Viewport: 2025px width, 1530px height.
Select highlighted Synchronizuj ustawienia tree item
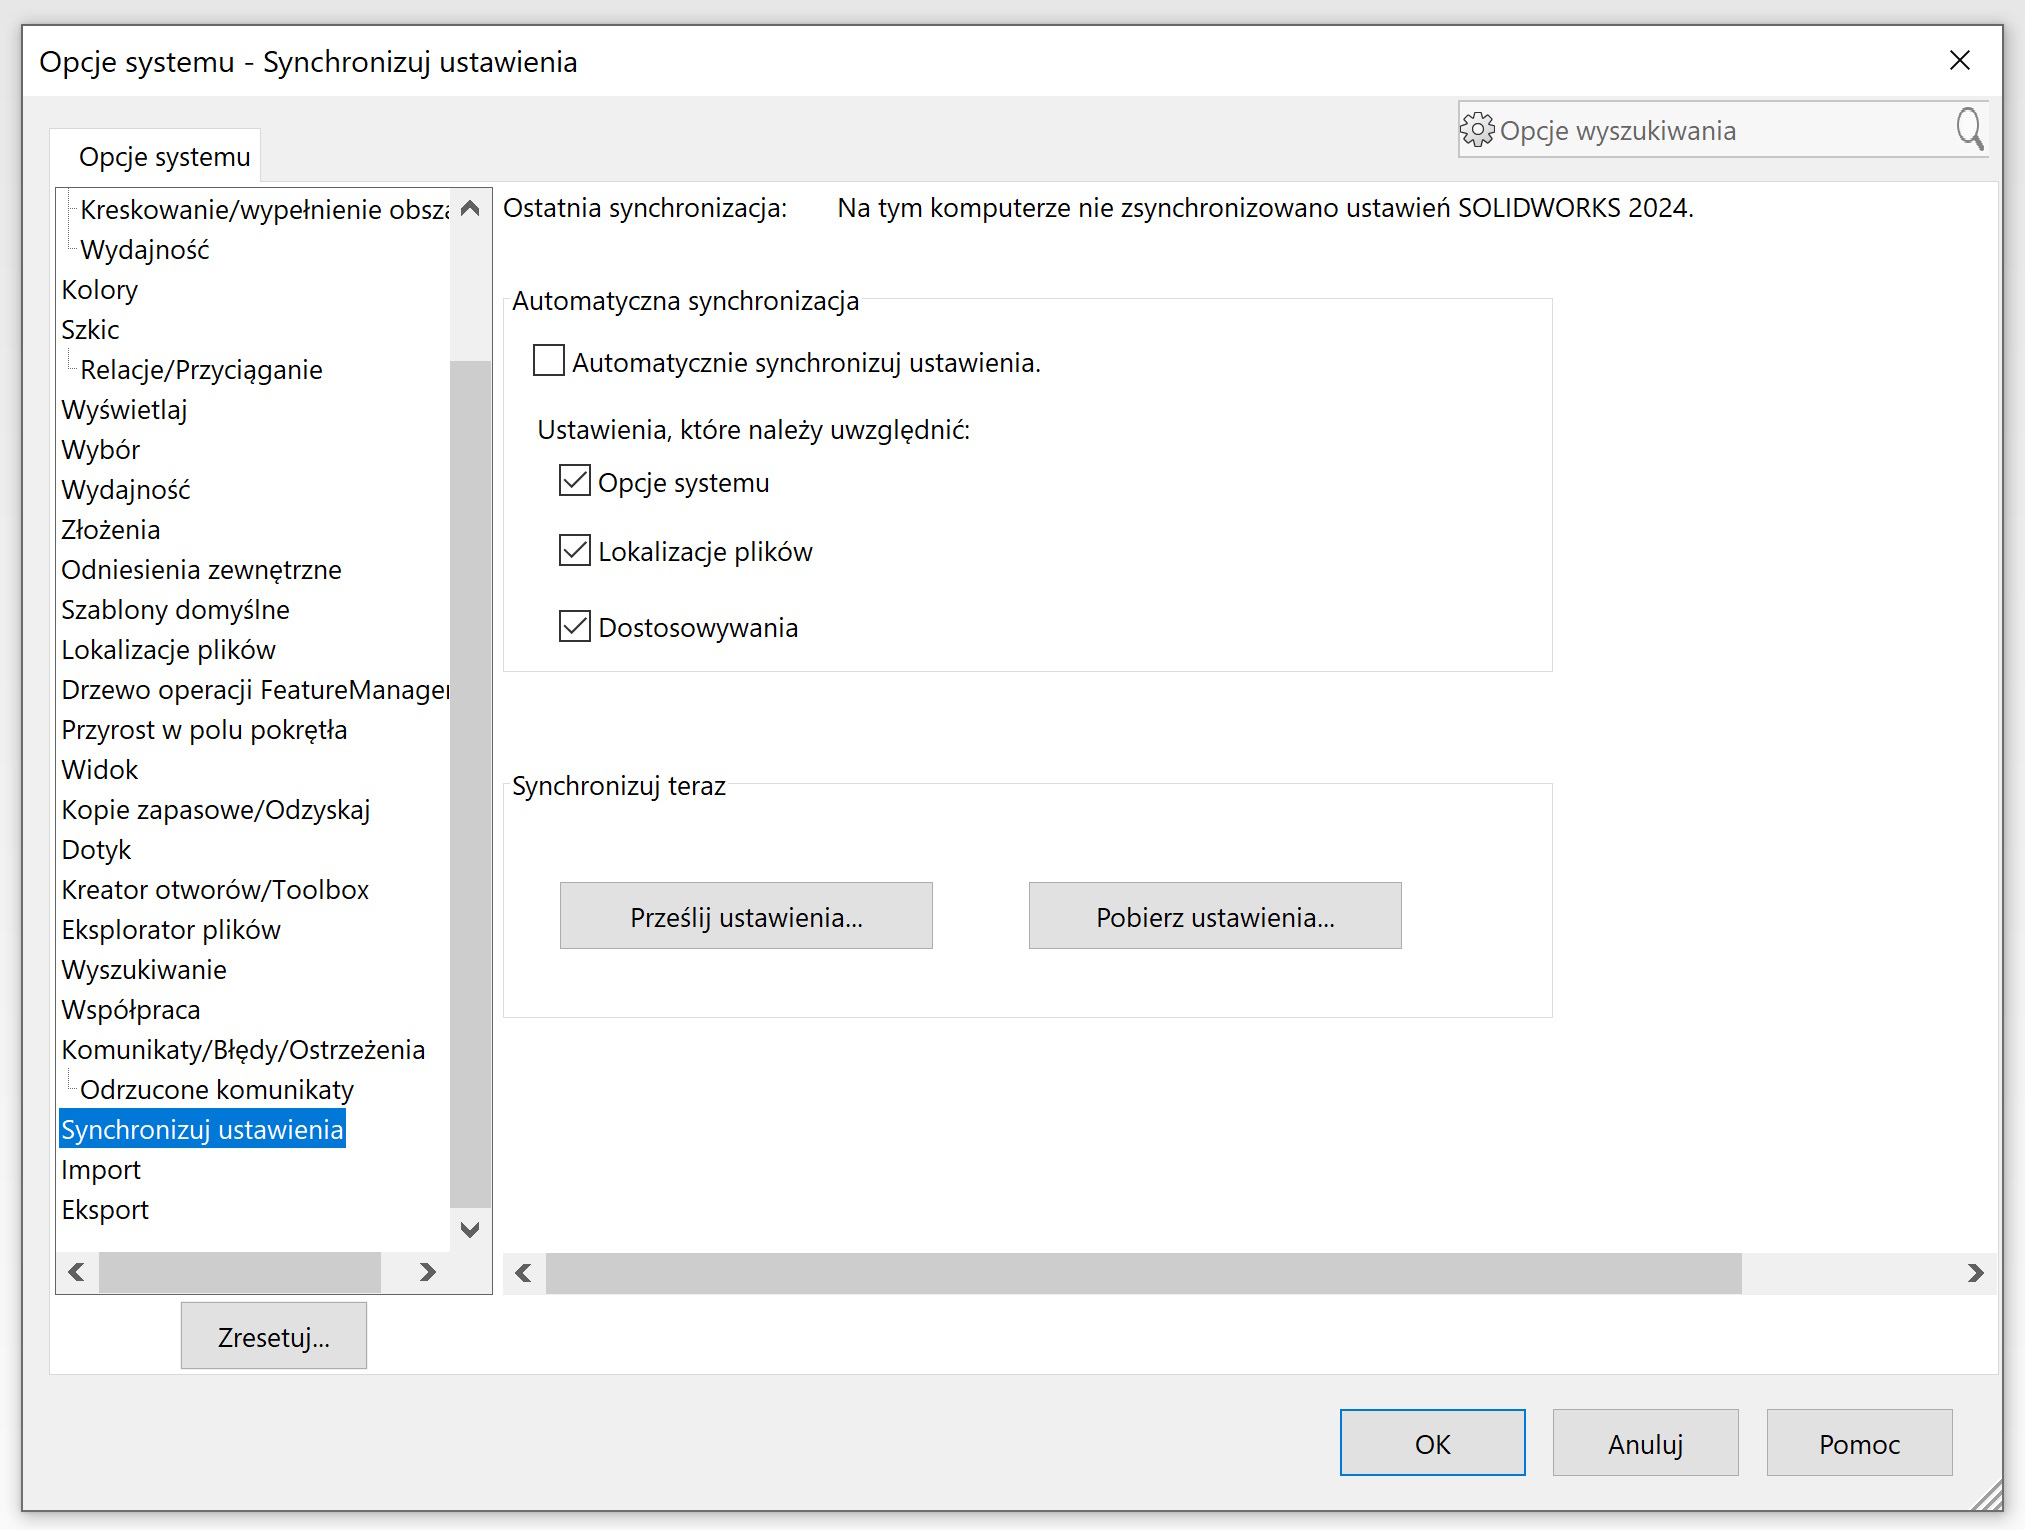coord(202,1129)
